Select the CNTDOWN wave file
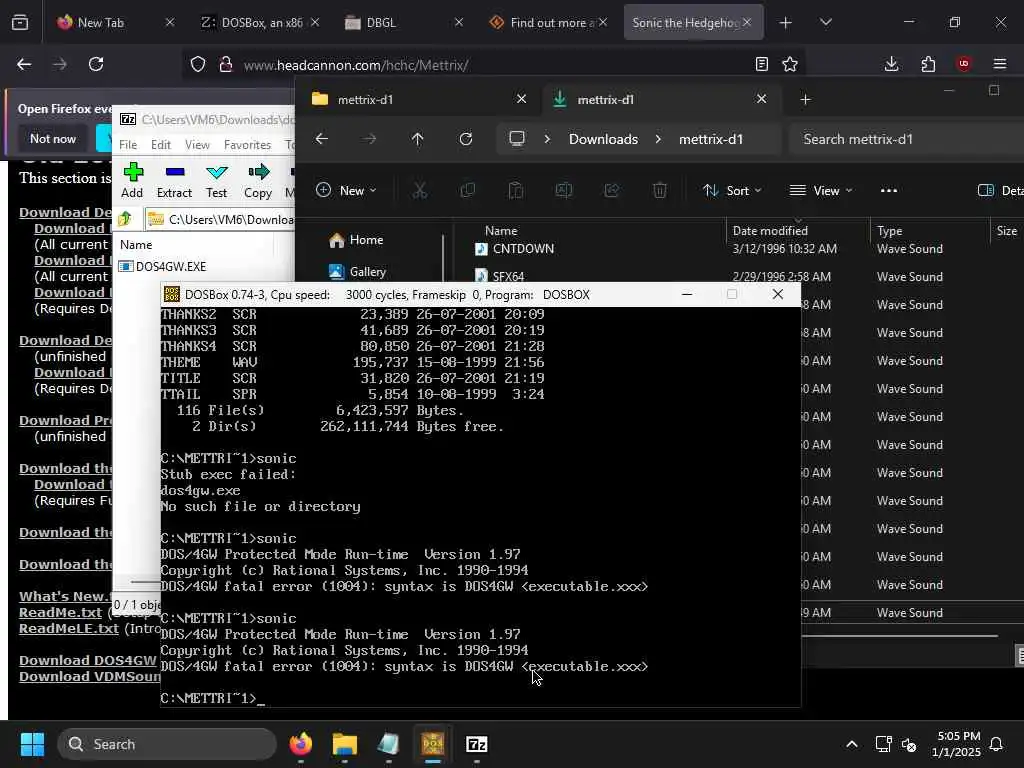The width and height of the screenshot is (1024, 768). coord(524,249)
